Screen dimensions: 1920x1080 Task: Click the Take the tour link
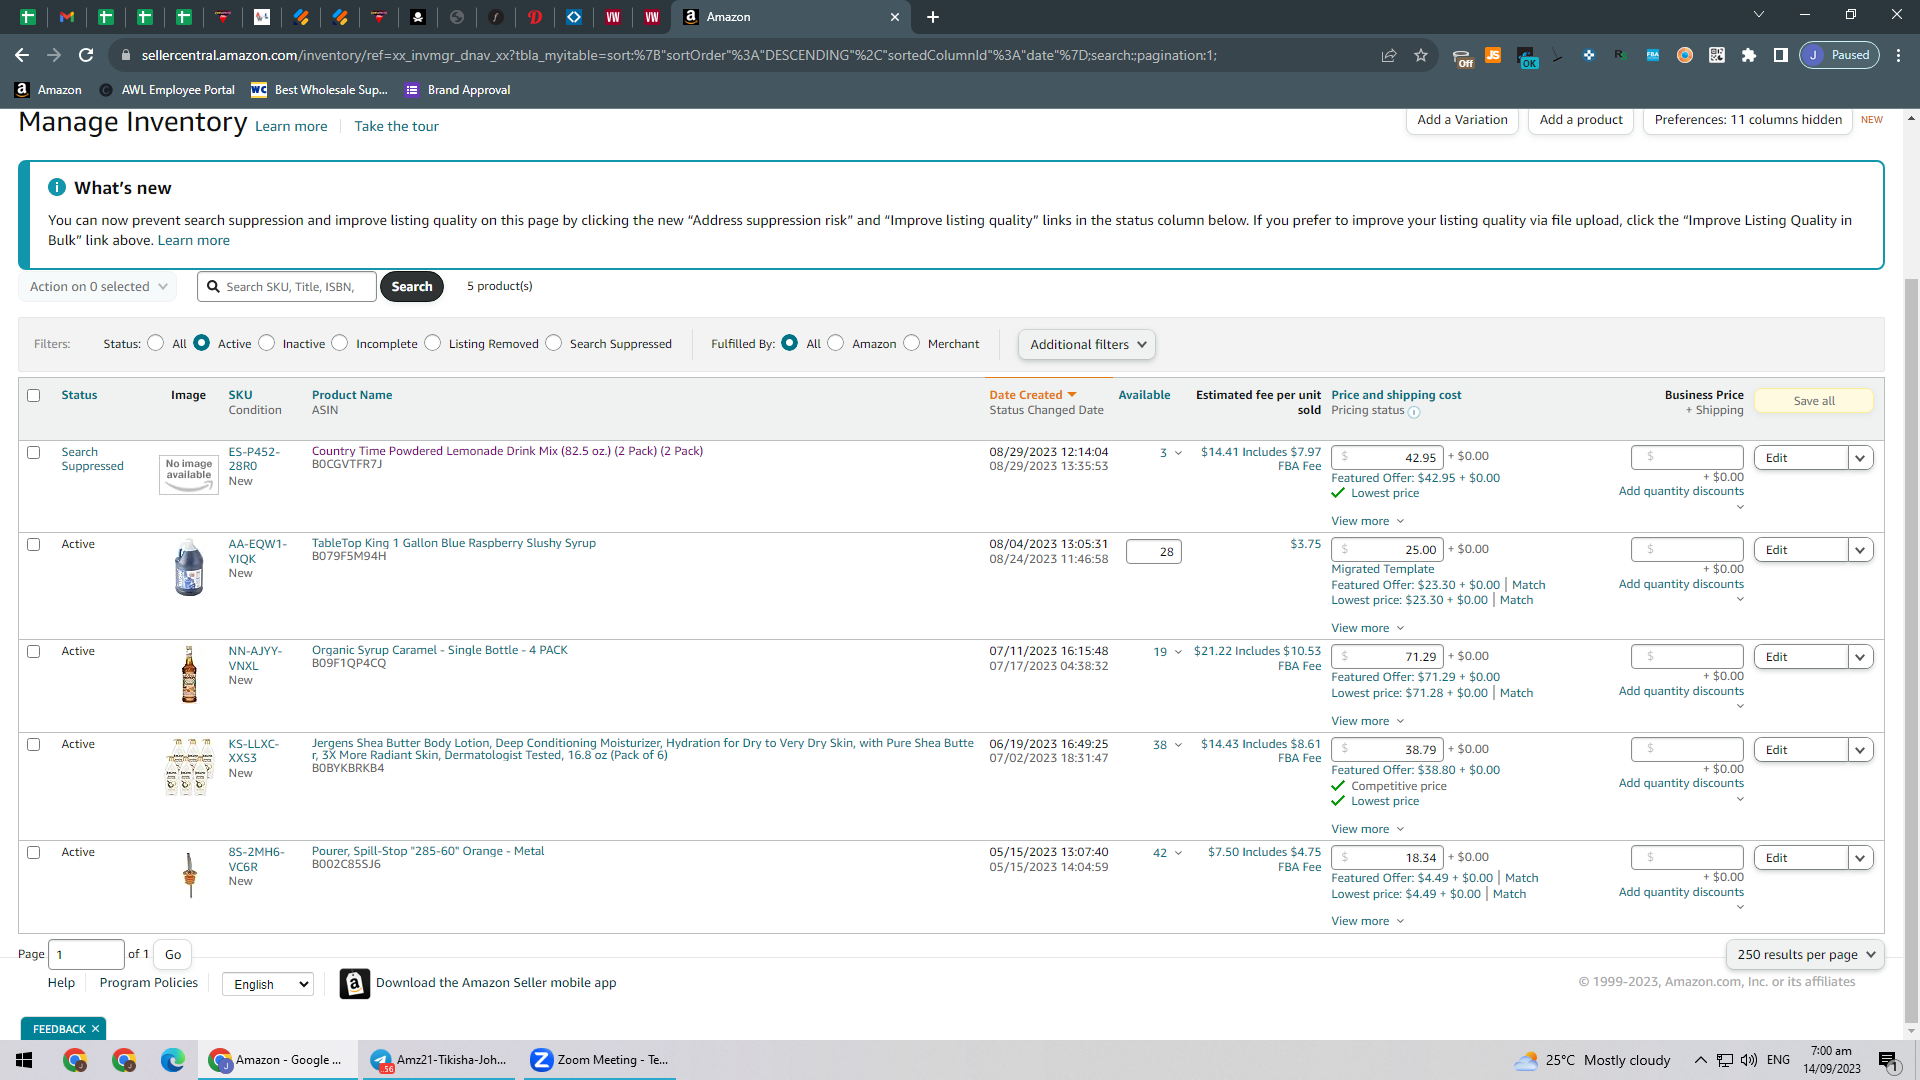click(396, 126)
